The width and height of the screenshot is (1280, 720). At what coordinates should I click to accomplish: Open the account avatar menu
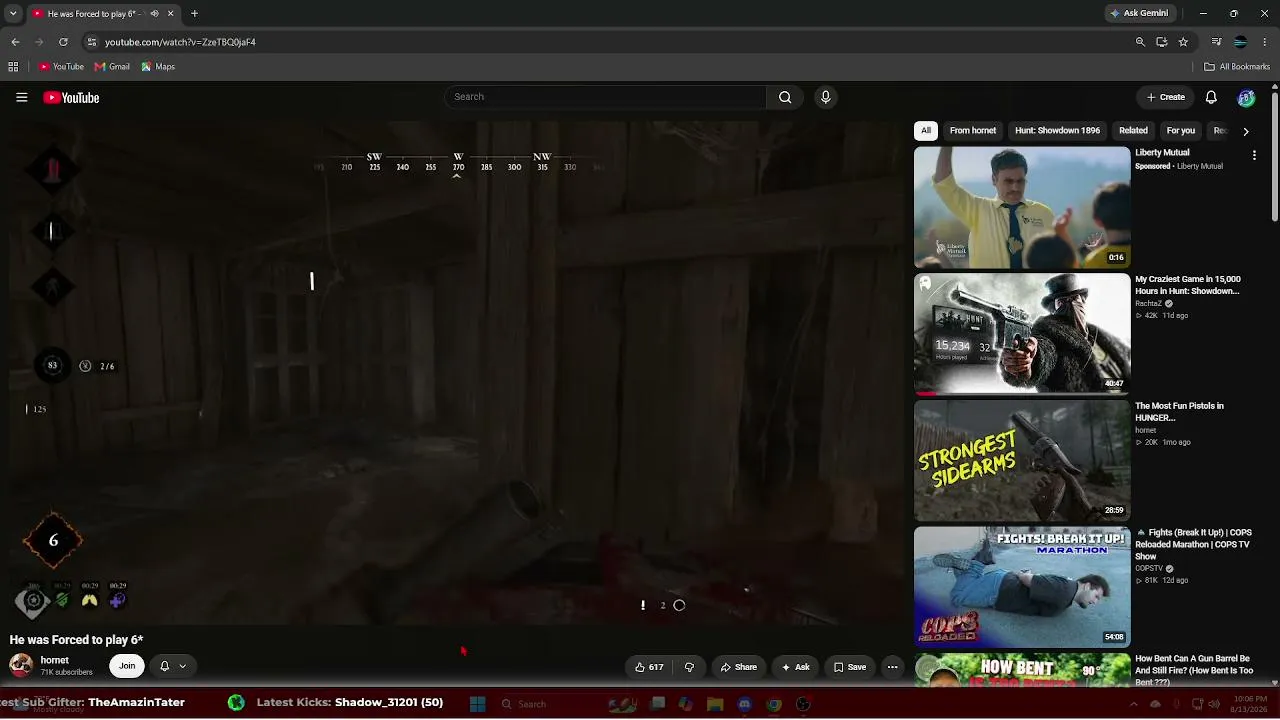(x=1246, y=97)
